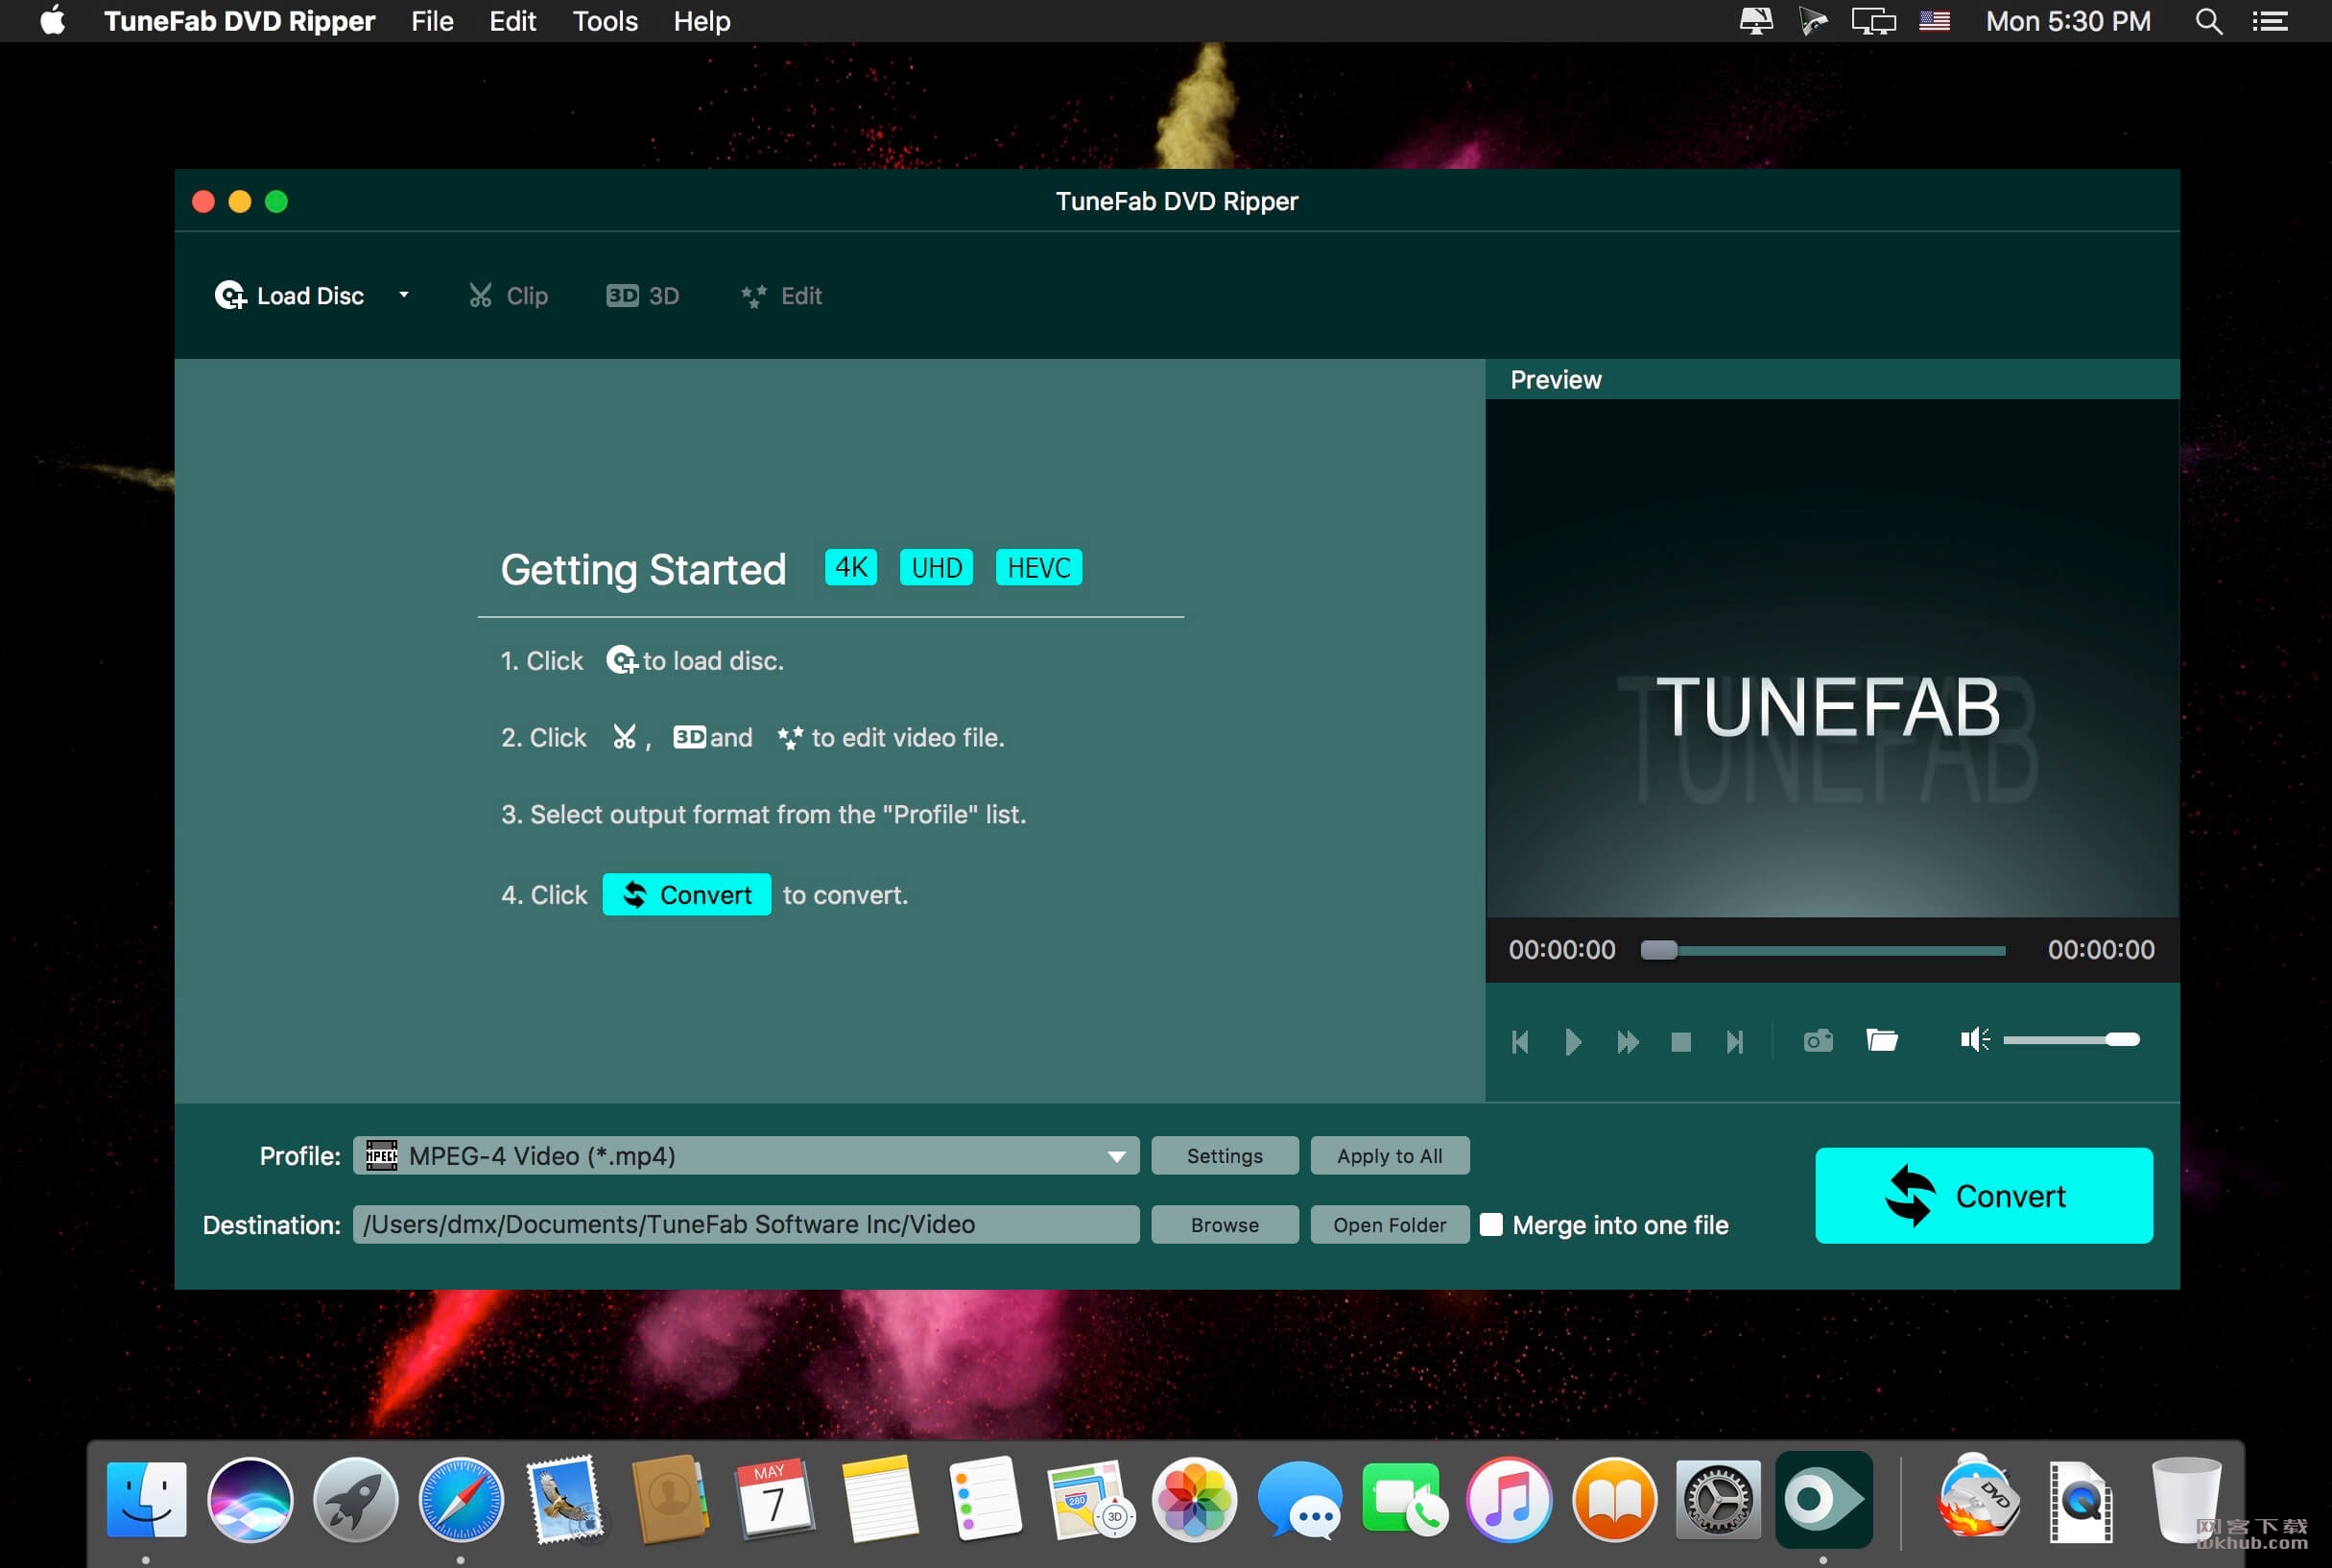
Task: Click the Convert sample button in step 4
Action: pos(687,895)
